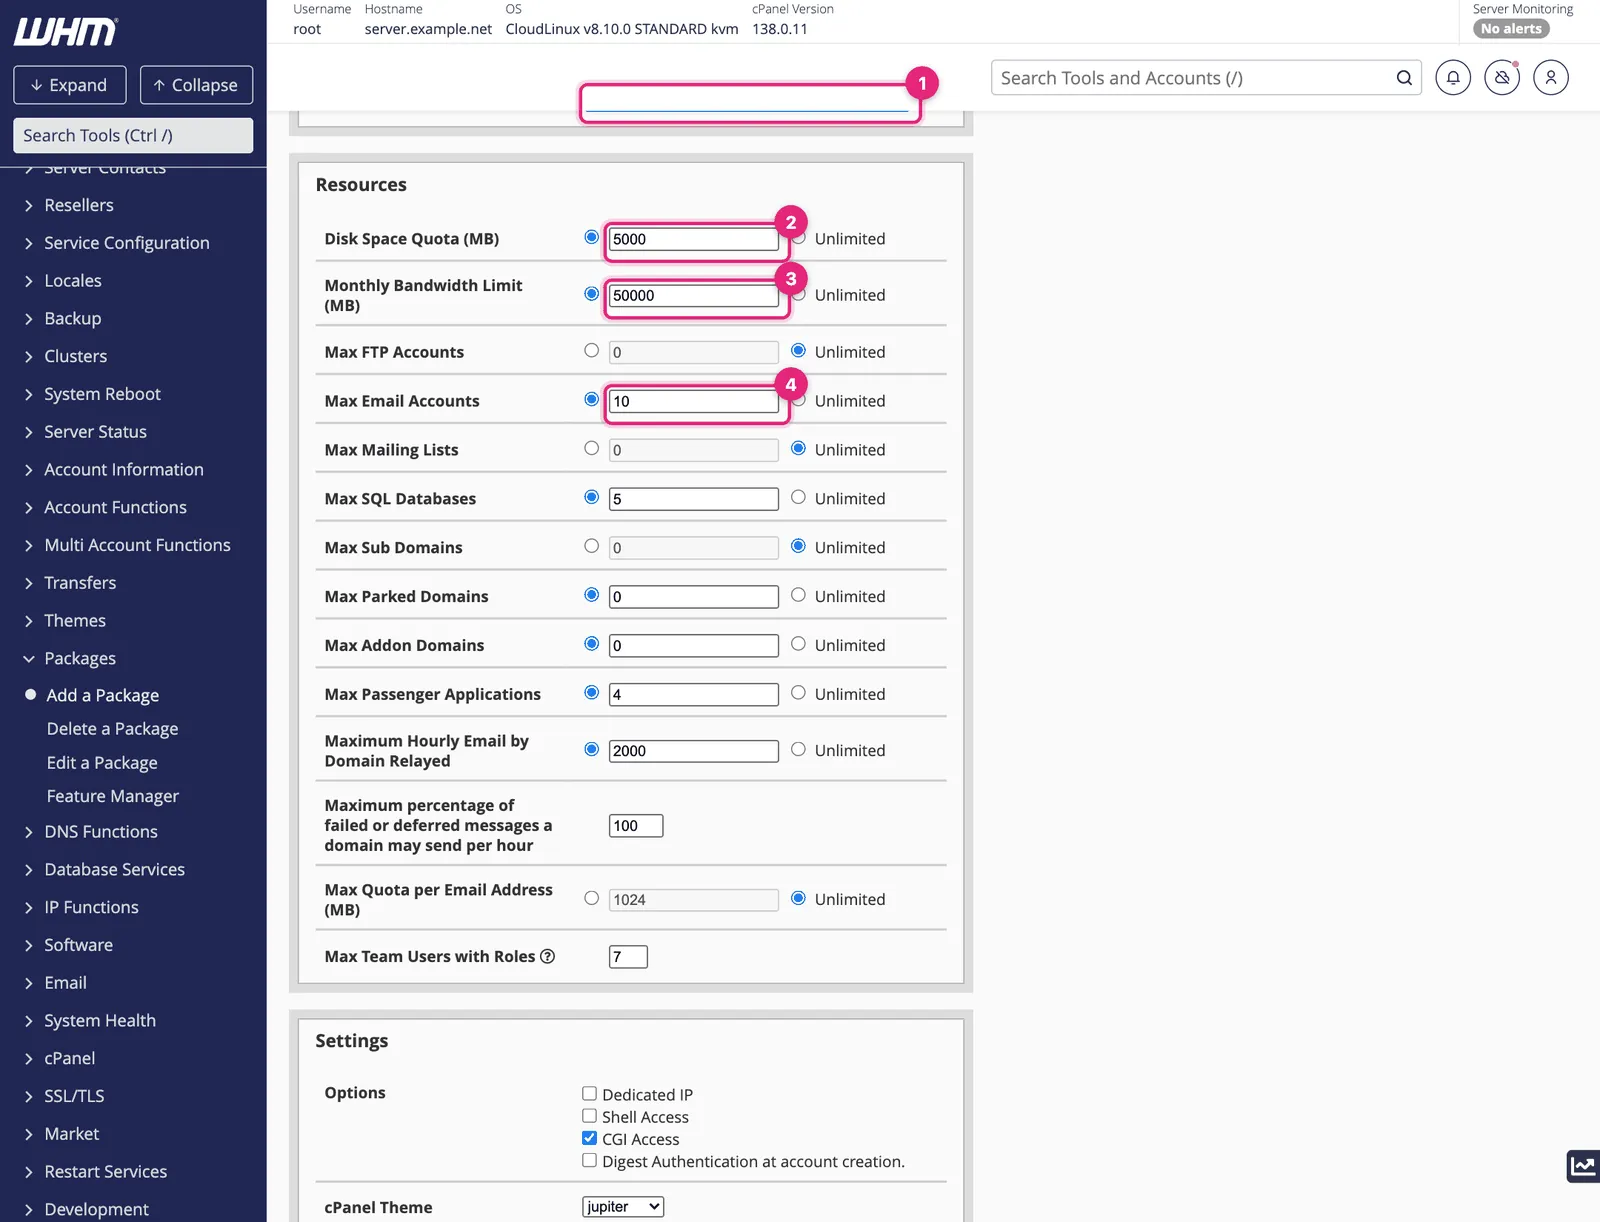This screenshot has width=1600, height=1222.
Task: Select Unlimited for Max SQL Databases
Action: [798, 497]
